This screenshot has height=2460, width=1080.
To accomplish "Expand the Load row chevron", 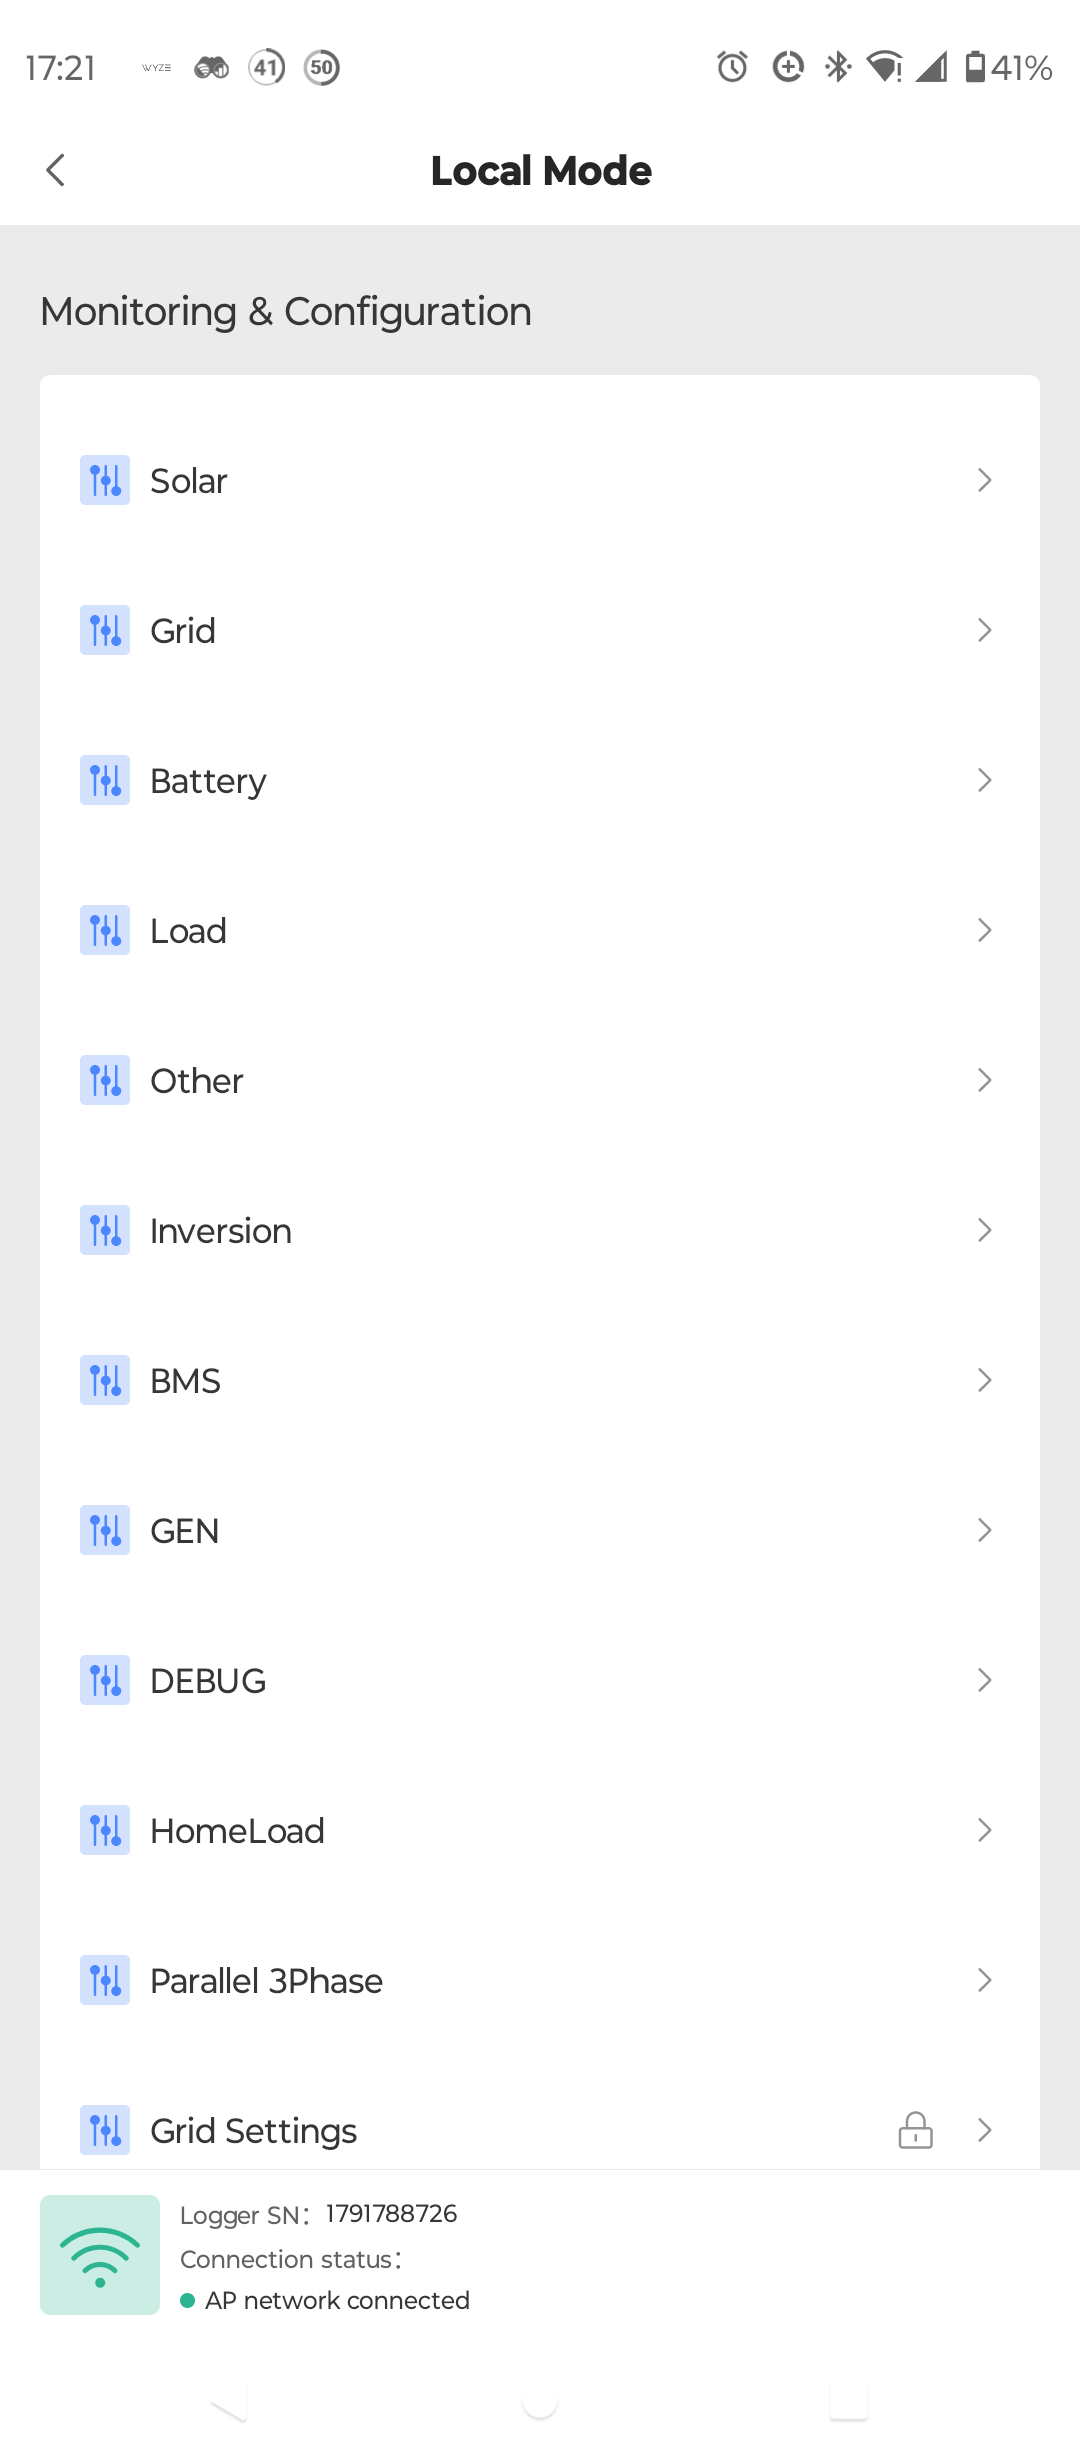I will [984, 930].
